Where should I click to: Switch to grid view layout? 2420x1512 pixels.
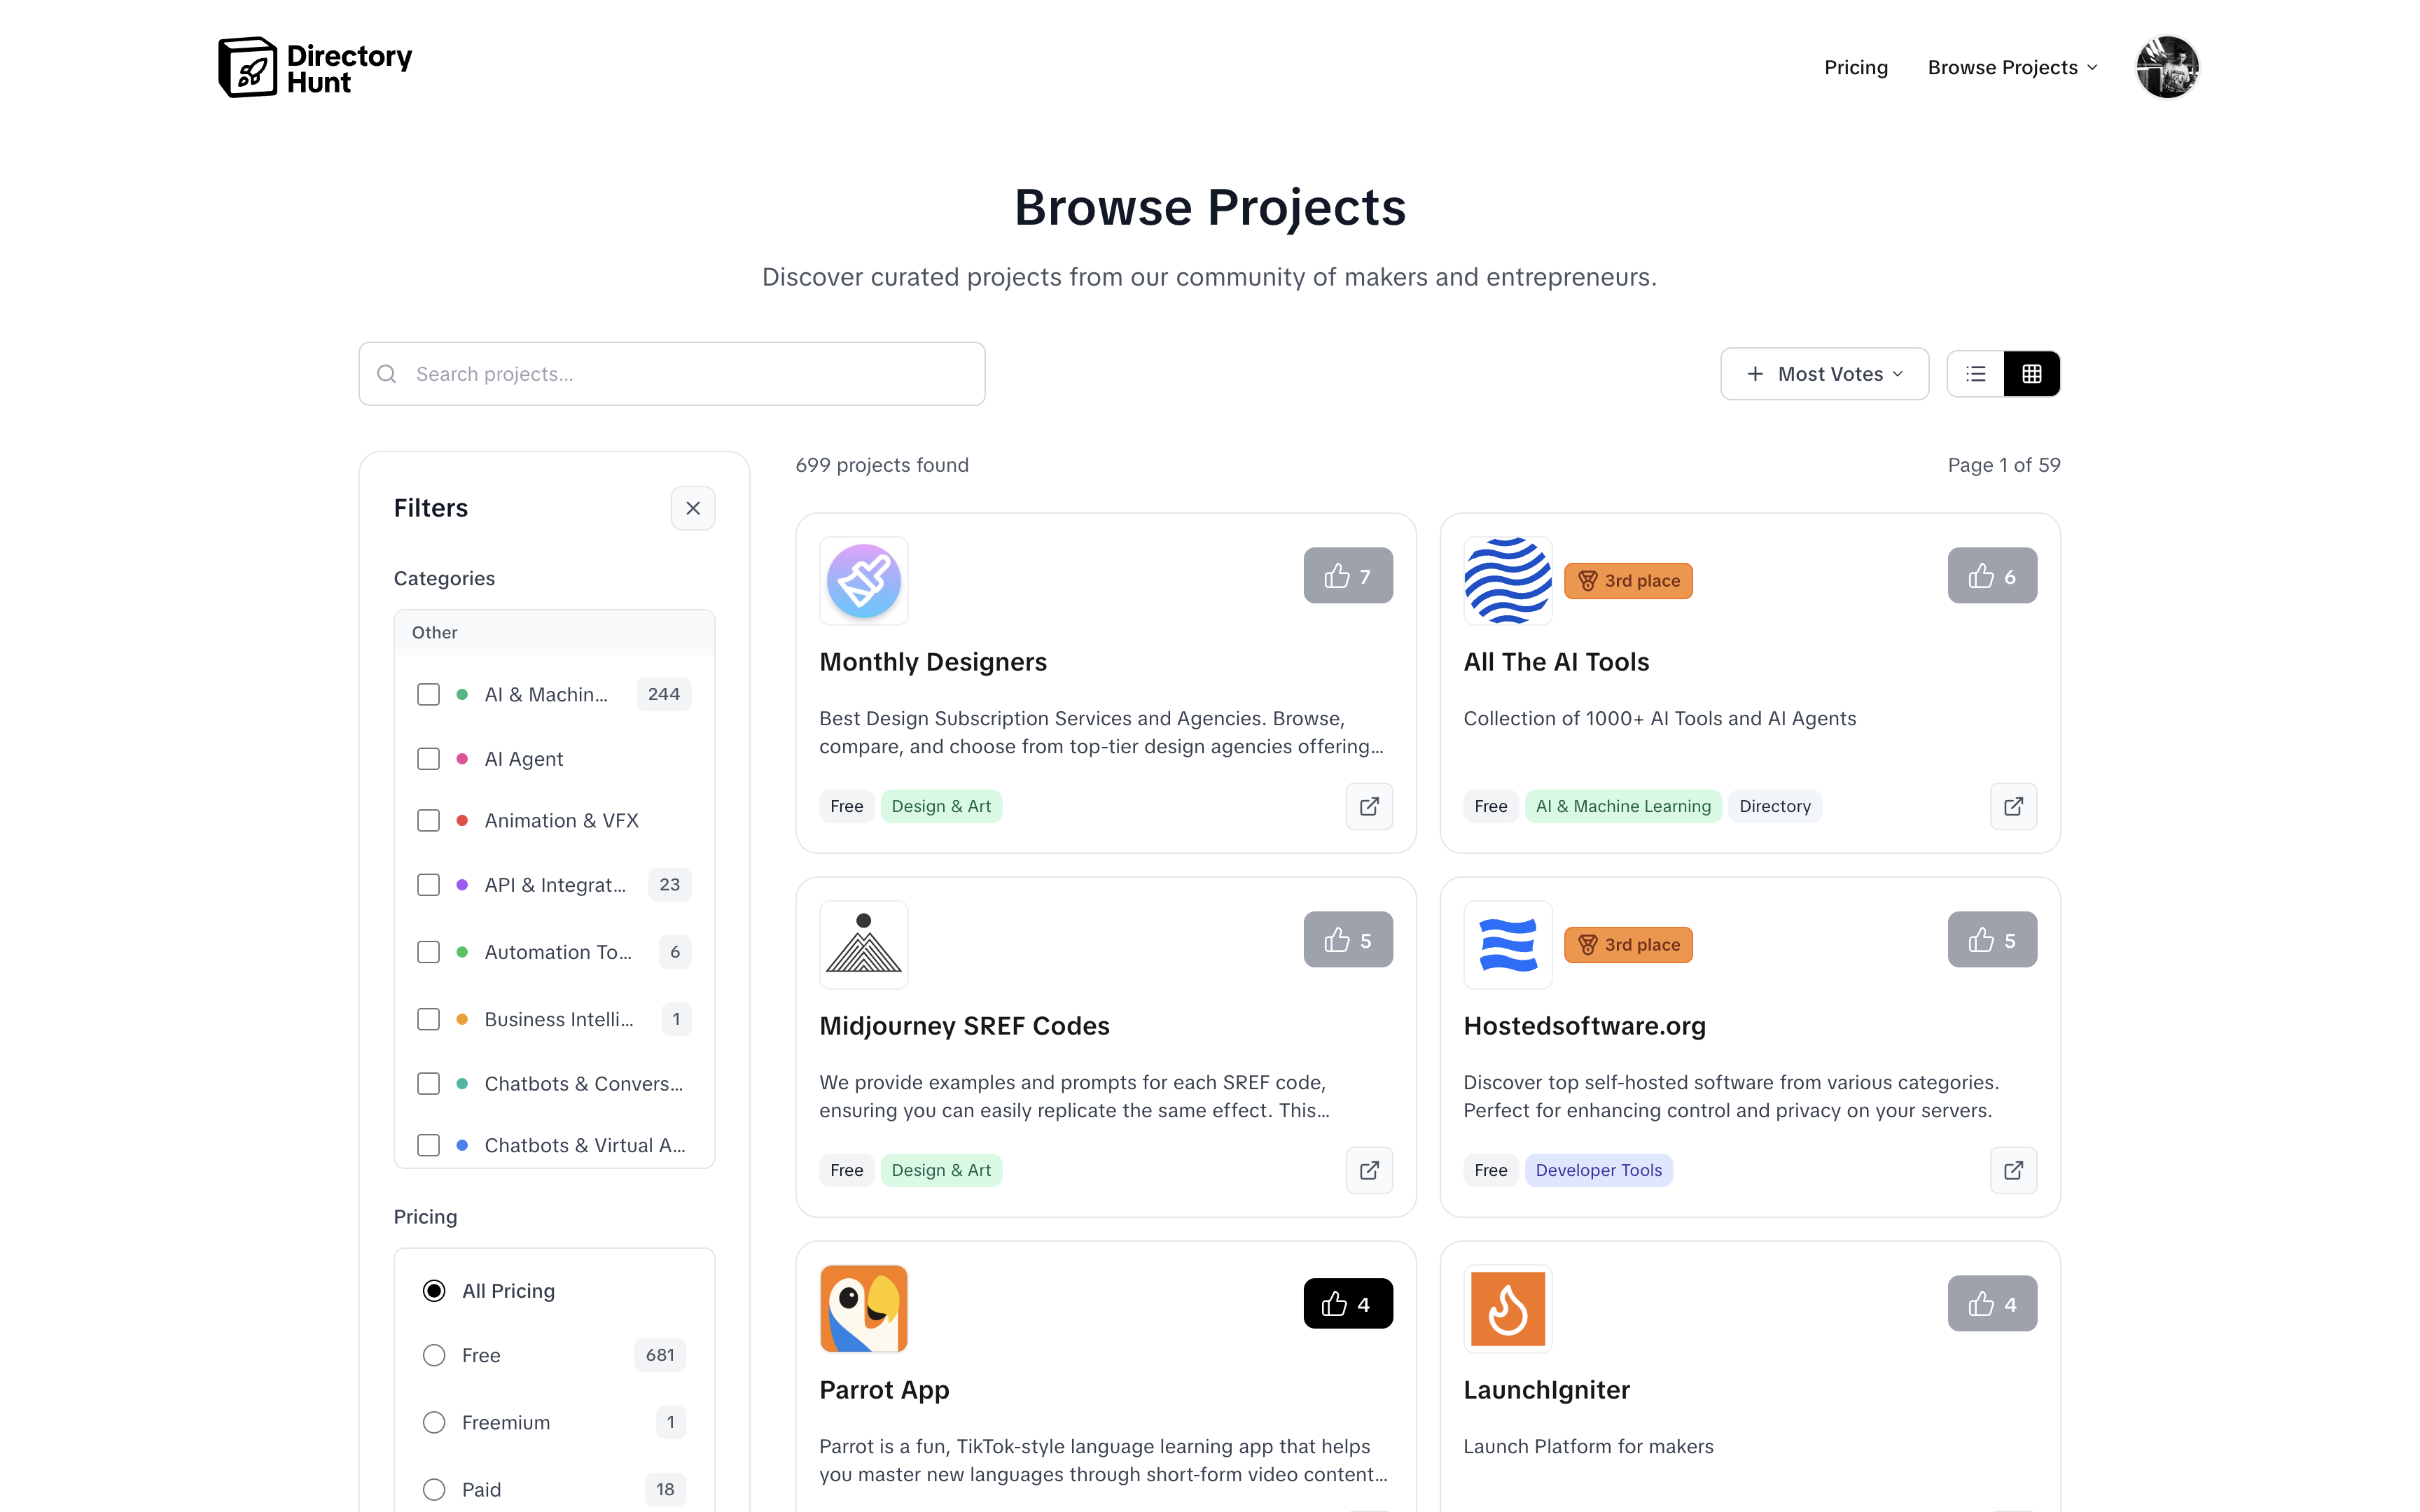pyautogui.click(x=2031, y=374)
